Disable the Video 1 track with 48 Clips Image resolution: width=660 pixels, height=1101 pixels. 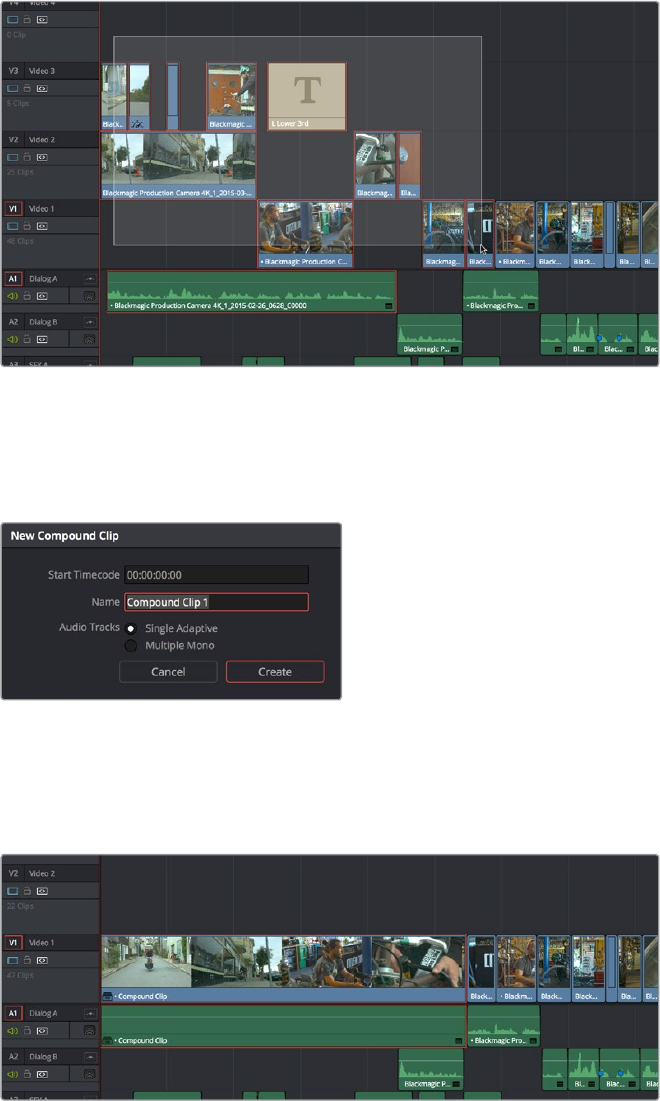pyautogui.click(x=13, y=226)
